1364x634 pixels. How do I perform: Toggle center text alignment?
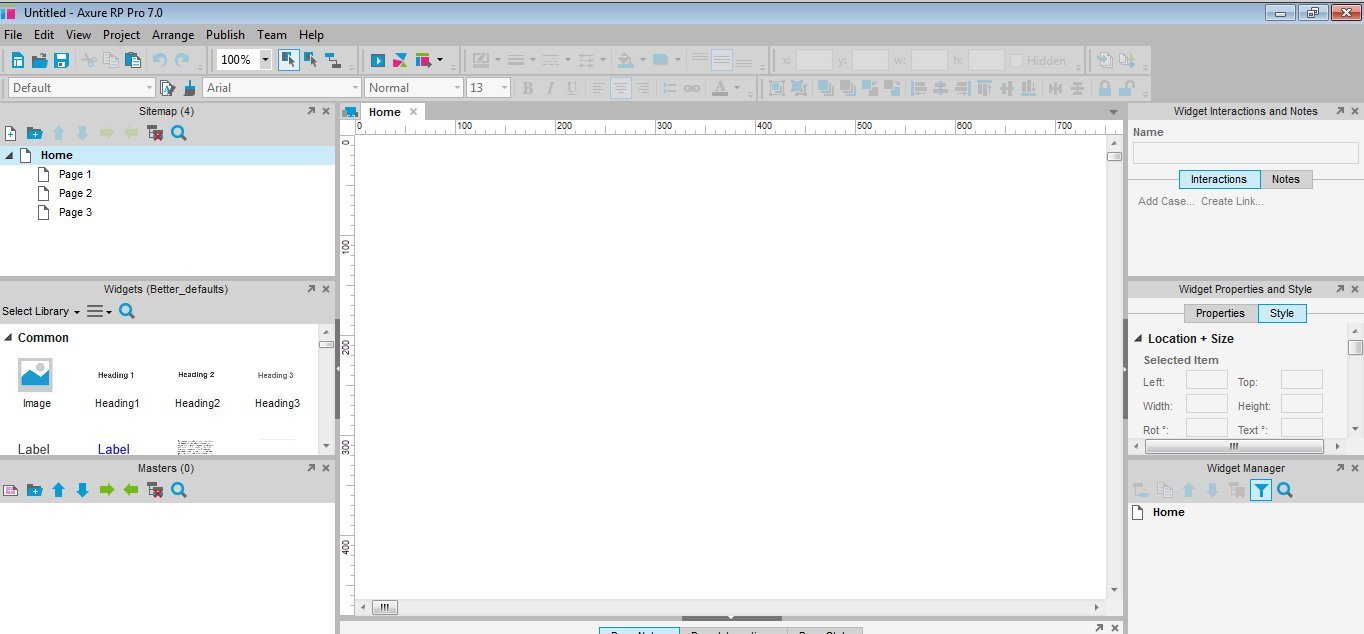(621, 88)
